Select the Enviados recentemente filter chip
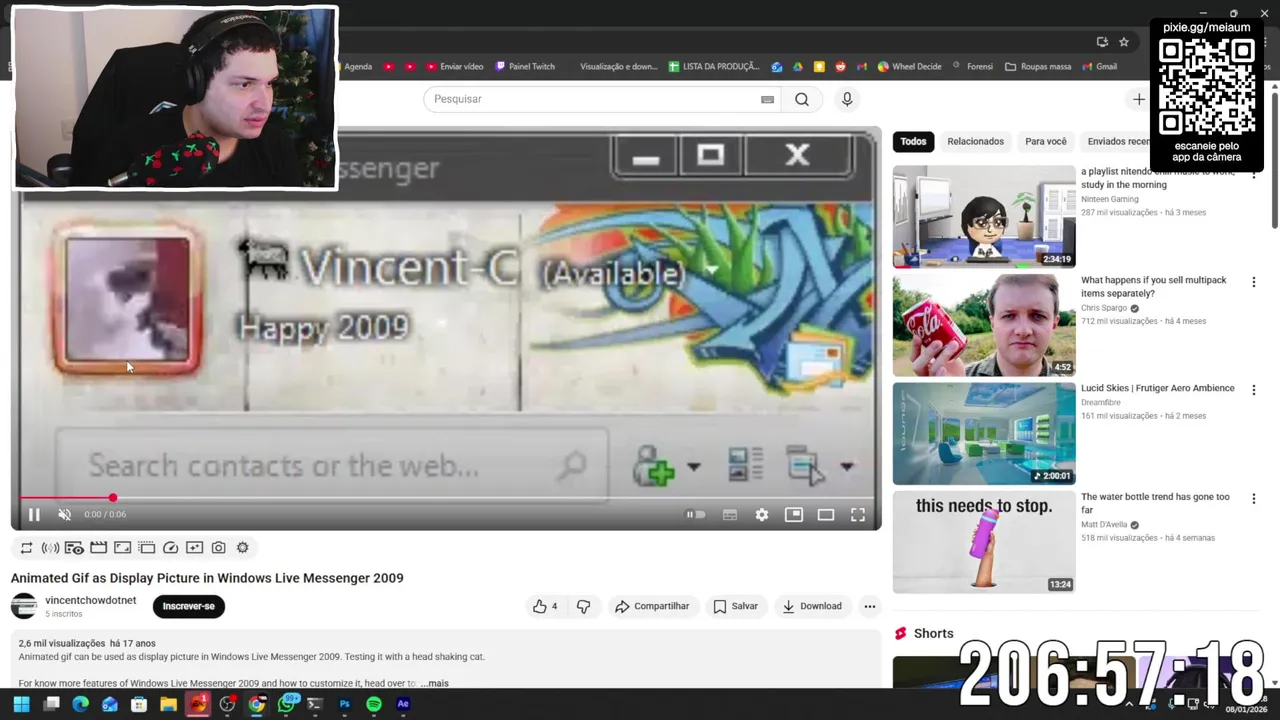The image size is (1280, 720). tap(1115, 141)
